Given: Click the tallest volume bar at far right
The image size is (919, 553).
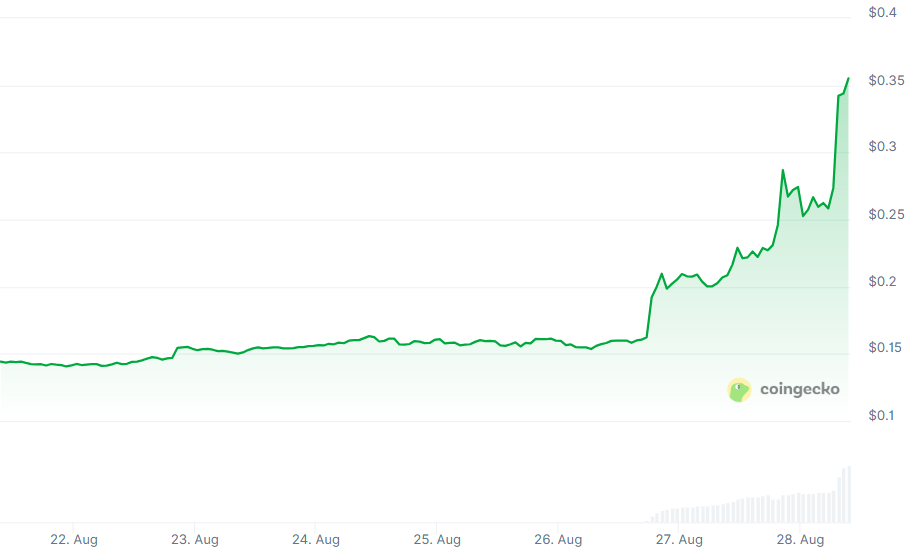Looking at the screenshot, I should (849, 494).
